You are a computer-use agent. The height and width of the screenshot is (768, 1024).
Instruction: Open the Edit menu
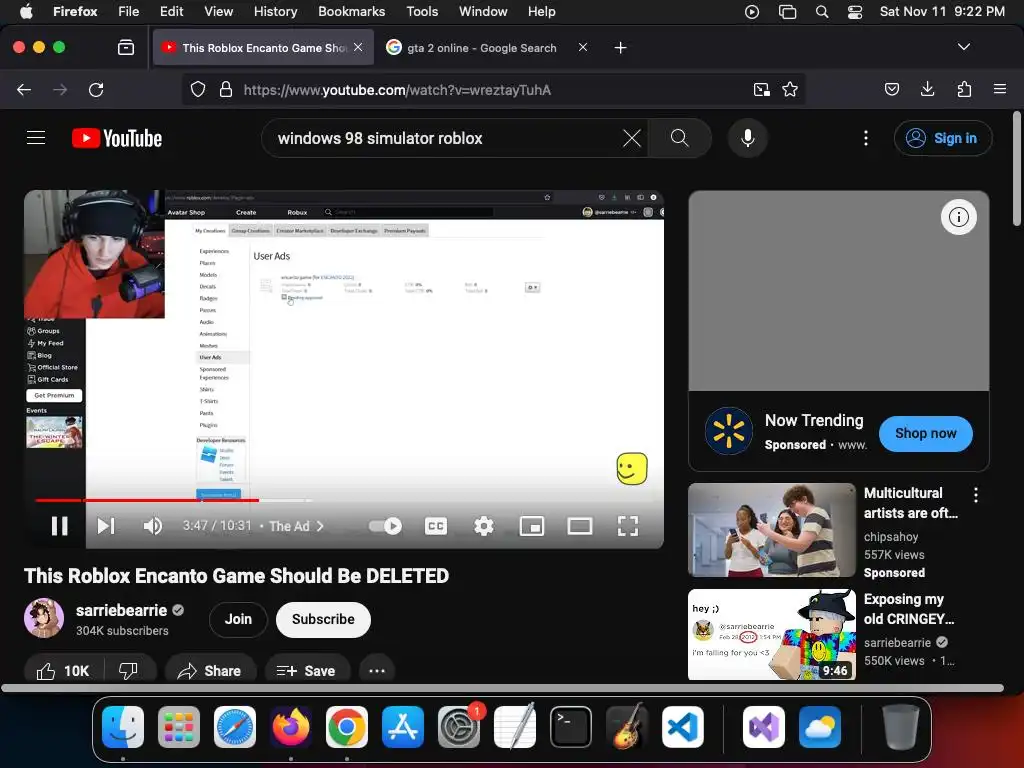coord(171,11)
